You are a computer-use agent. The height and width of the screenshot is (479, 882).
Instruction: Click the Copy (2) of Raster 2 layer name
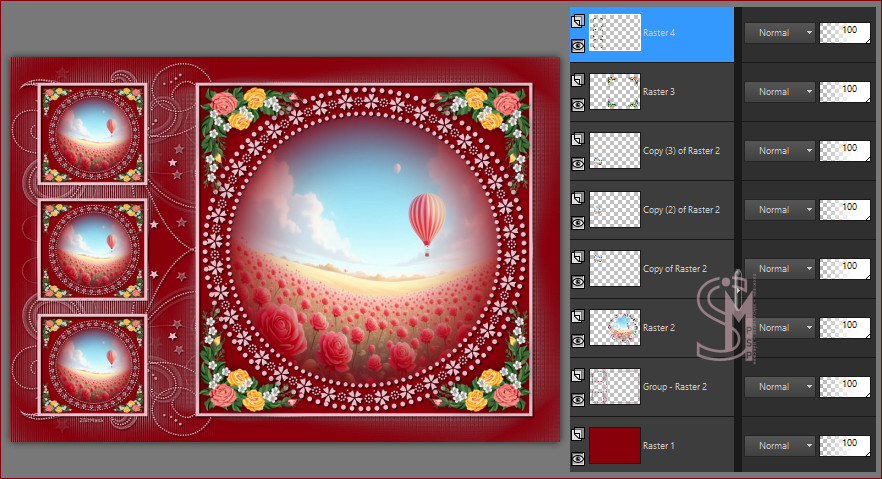679,210
